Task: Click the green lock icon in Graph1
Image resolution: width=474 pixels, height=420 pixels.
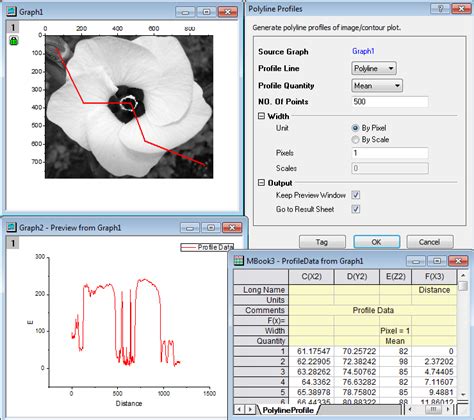Action: (13, 41)
